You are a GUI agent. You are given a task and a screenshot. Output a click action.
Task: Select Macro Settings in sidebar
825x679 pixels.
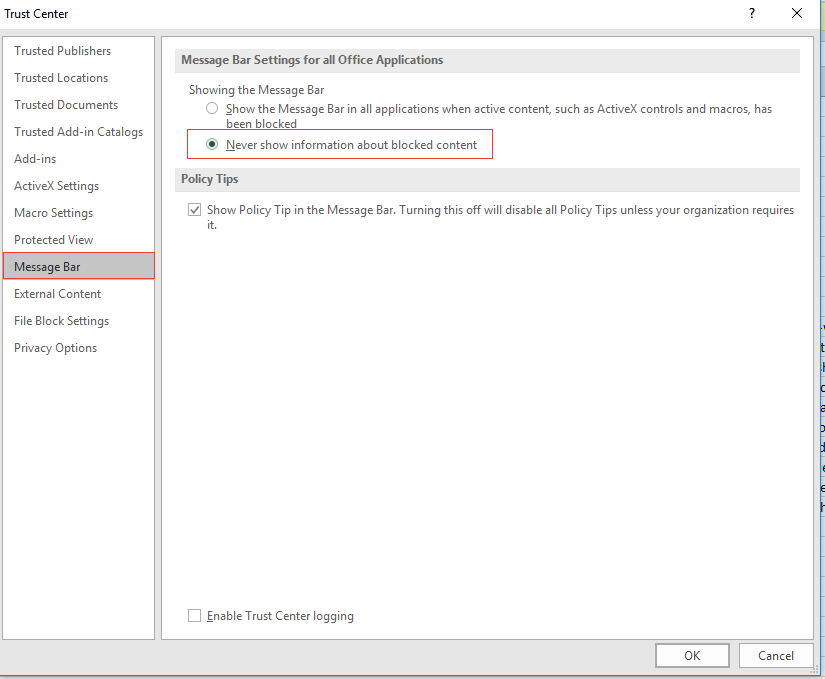tap(53, 213)
